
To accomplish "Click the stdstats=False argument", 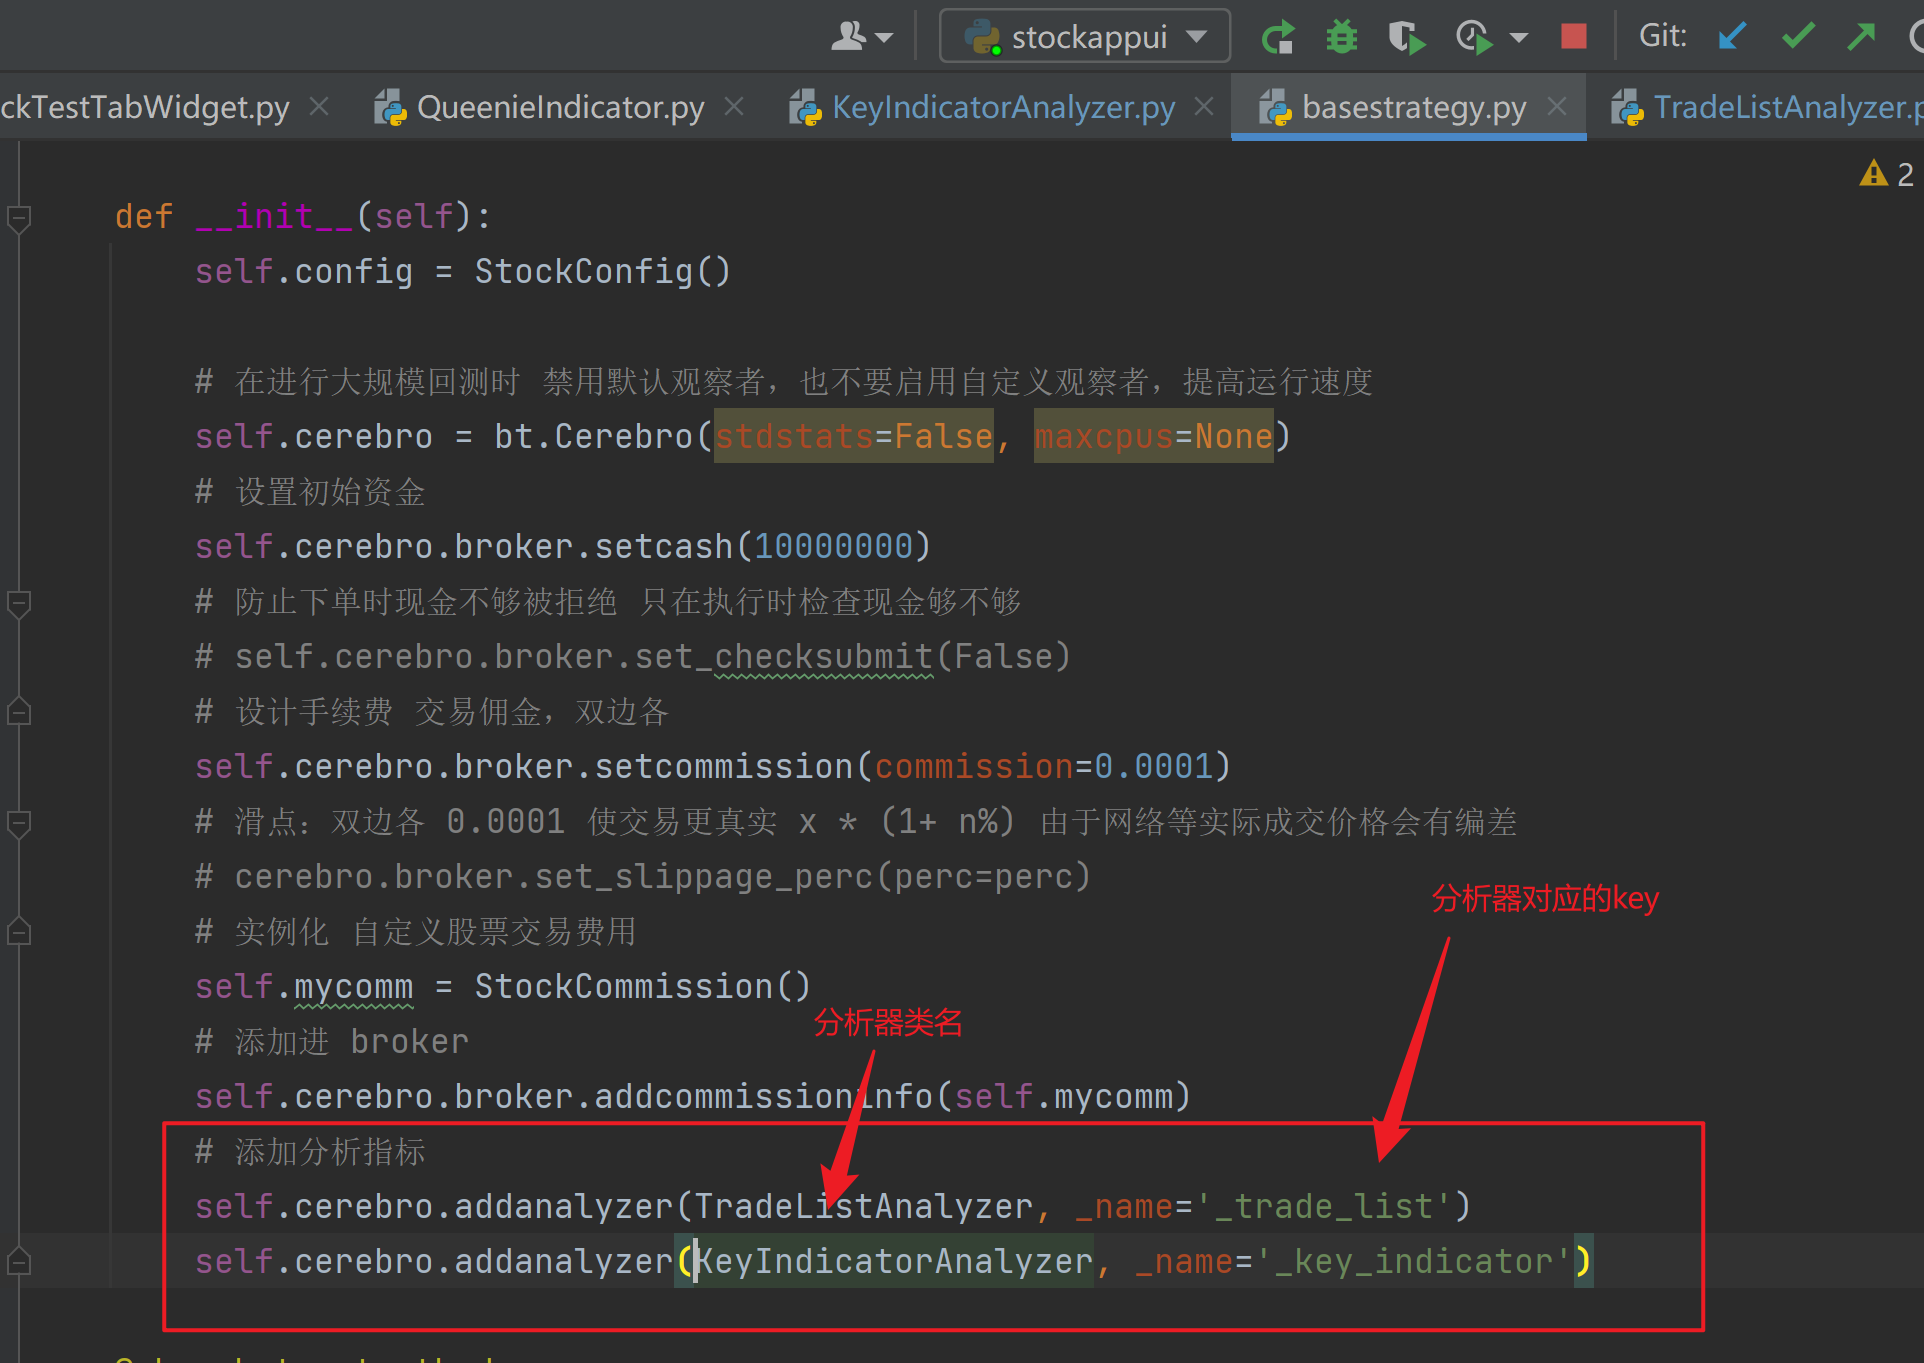I will [854, 437].
